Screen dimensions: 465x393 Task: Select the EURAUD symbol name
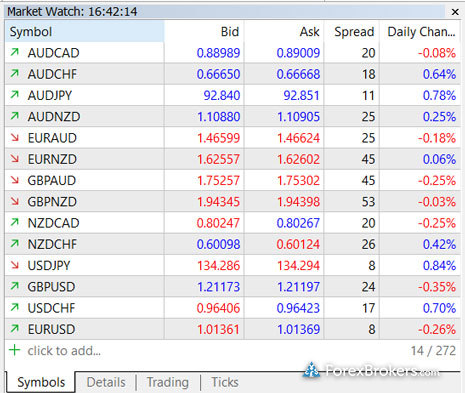point(52,138)
